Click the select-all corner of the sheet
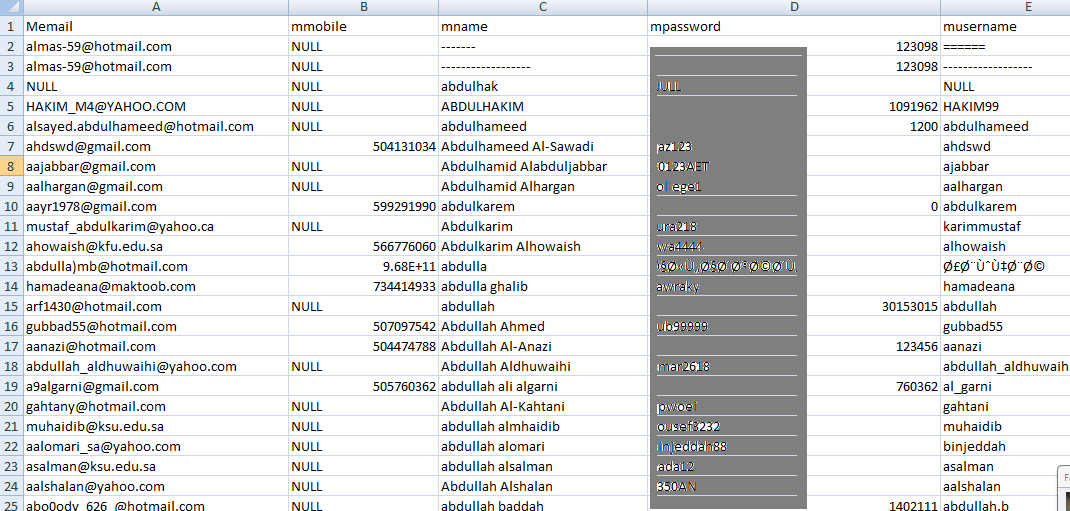Image resolution: width=1070 pixels, height=511 pixels. [x=12, y=8]
